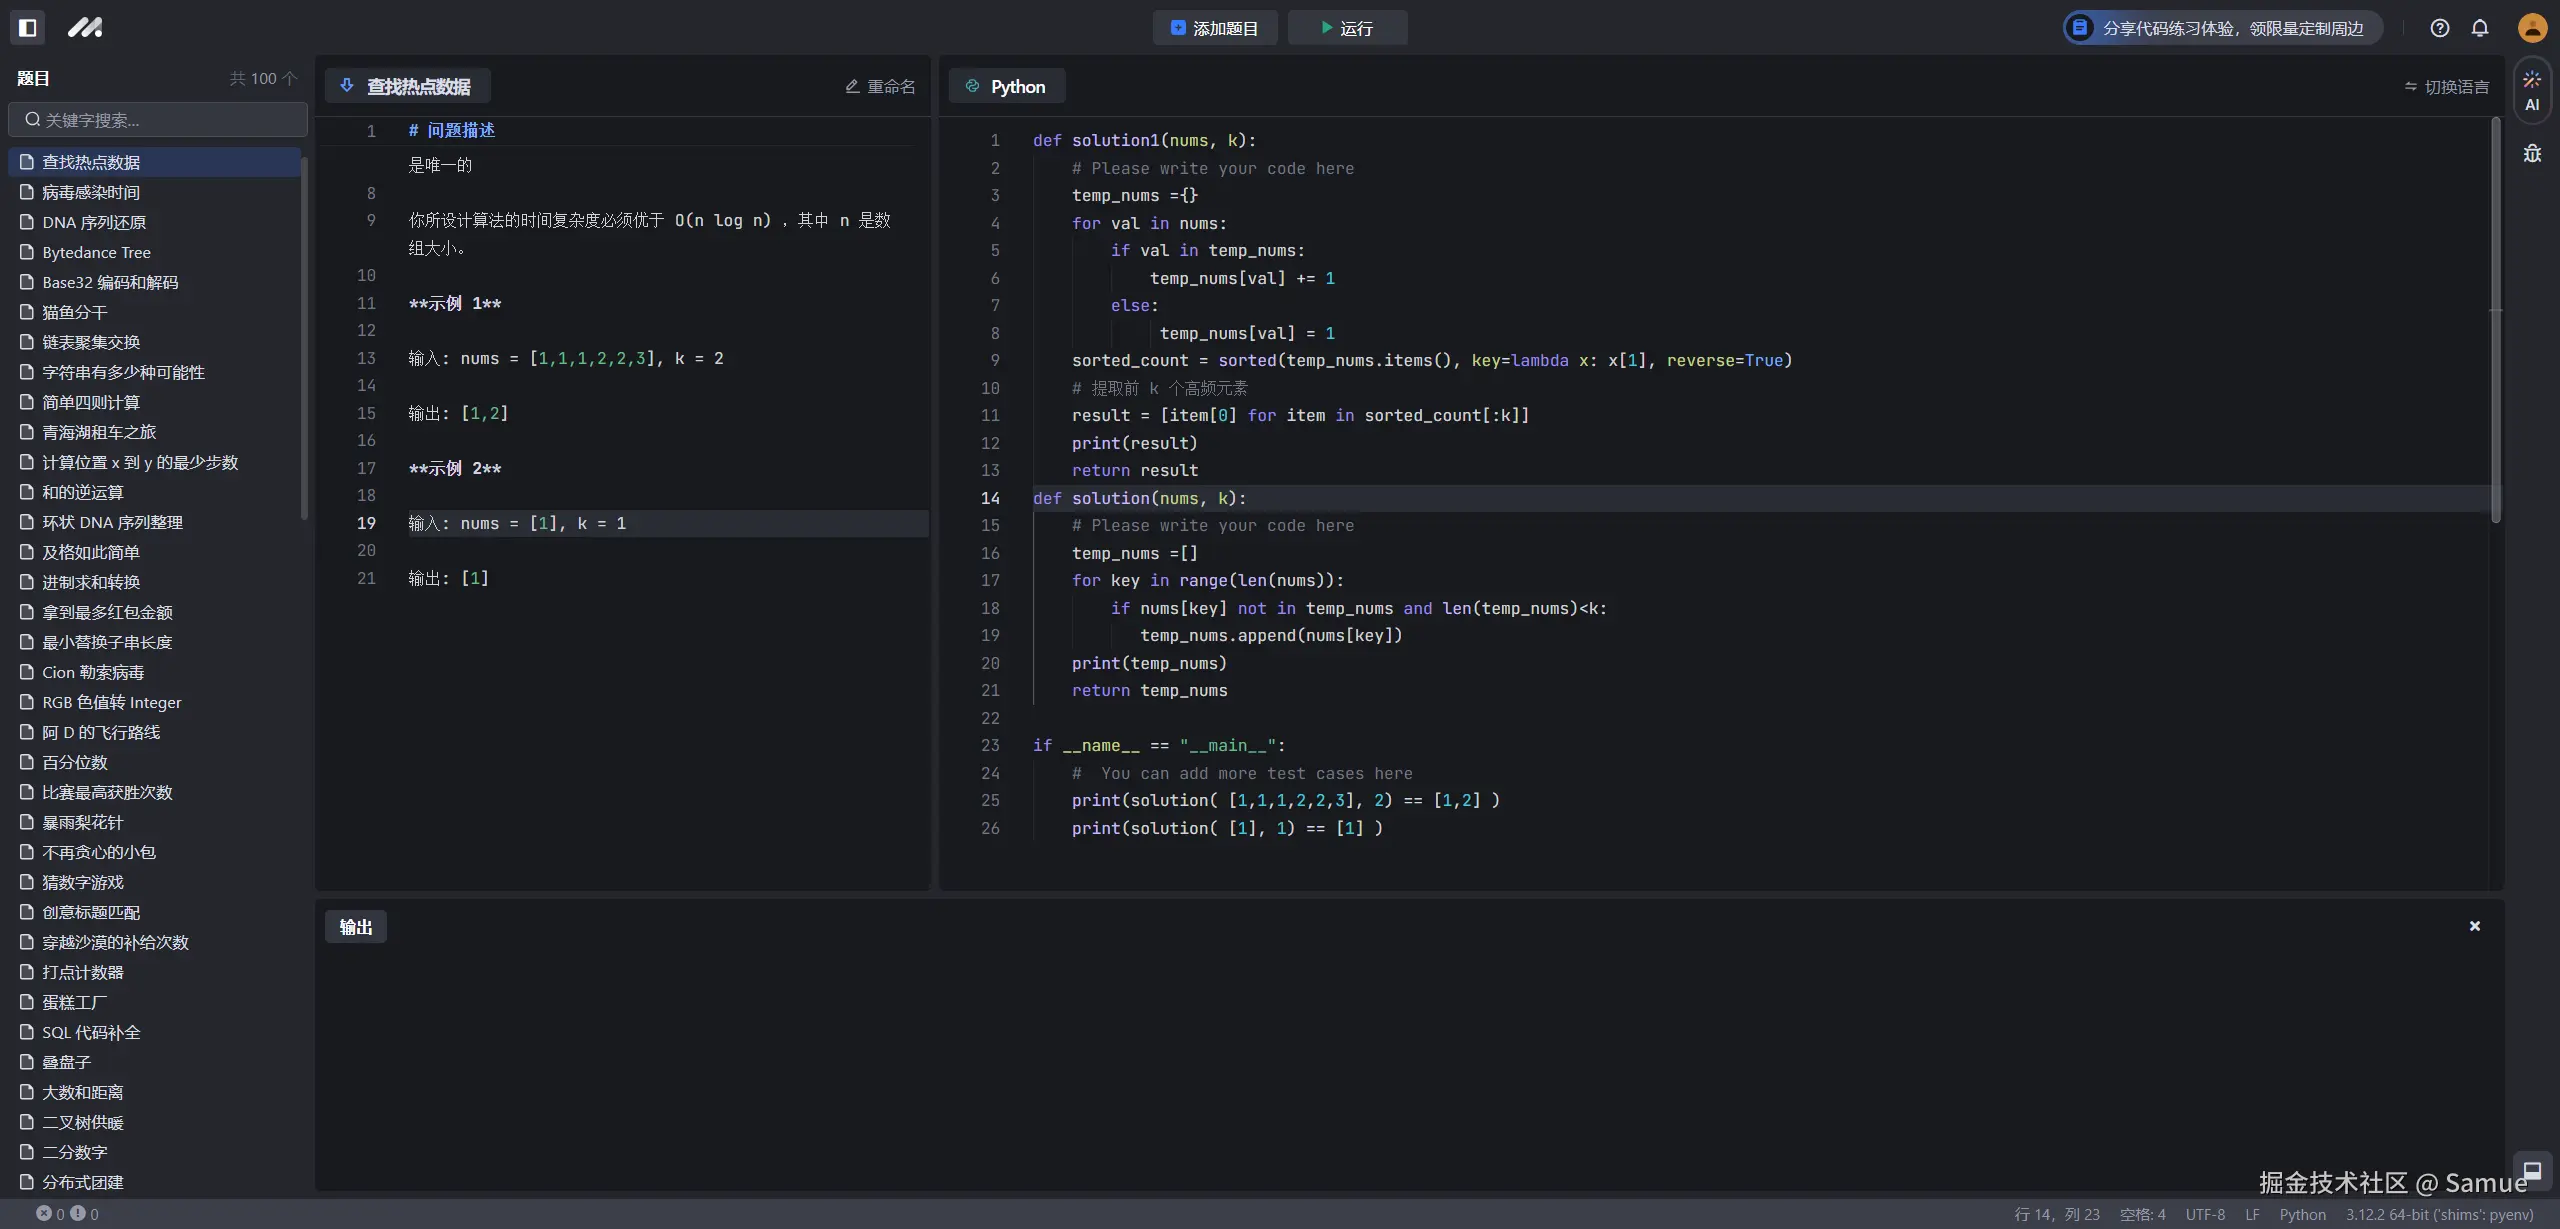Image resolution: width=2560 pixels, height=1229 pixels.
Task: Click the debug bug icon
Action: (x=2532, y=154)
